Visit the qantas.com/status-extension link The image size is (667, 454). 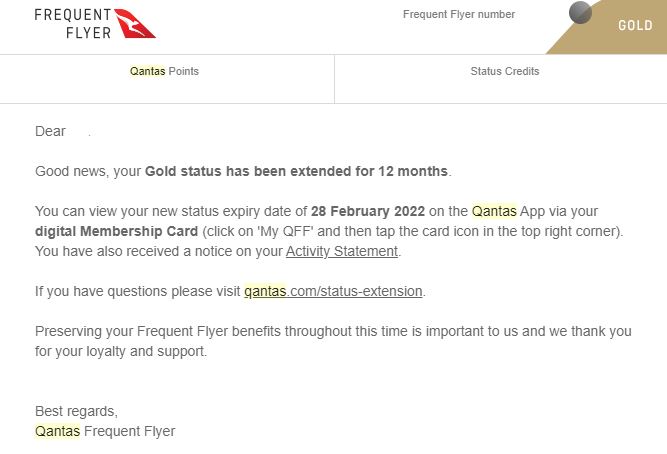click(333, 291)
